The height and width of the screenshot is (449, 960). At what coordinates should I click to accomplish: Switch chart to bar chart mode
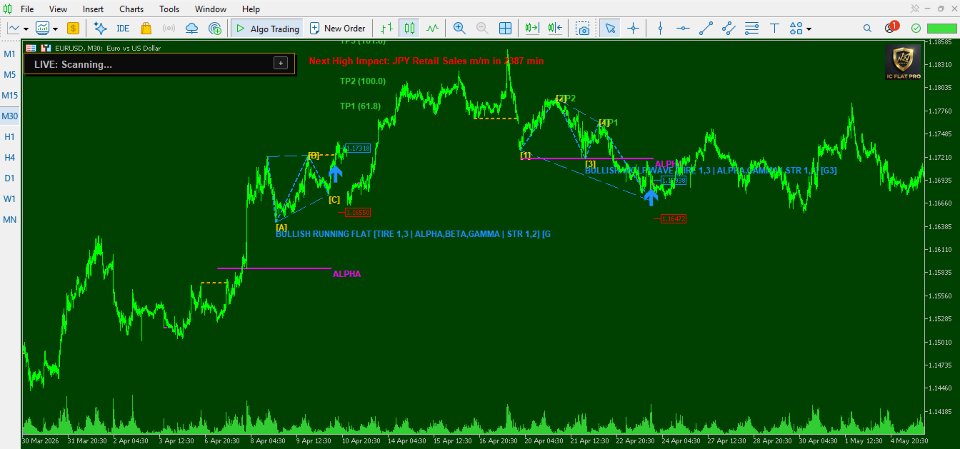386,28
